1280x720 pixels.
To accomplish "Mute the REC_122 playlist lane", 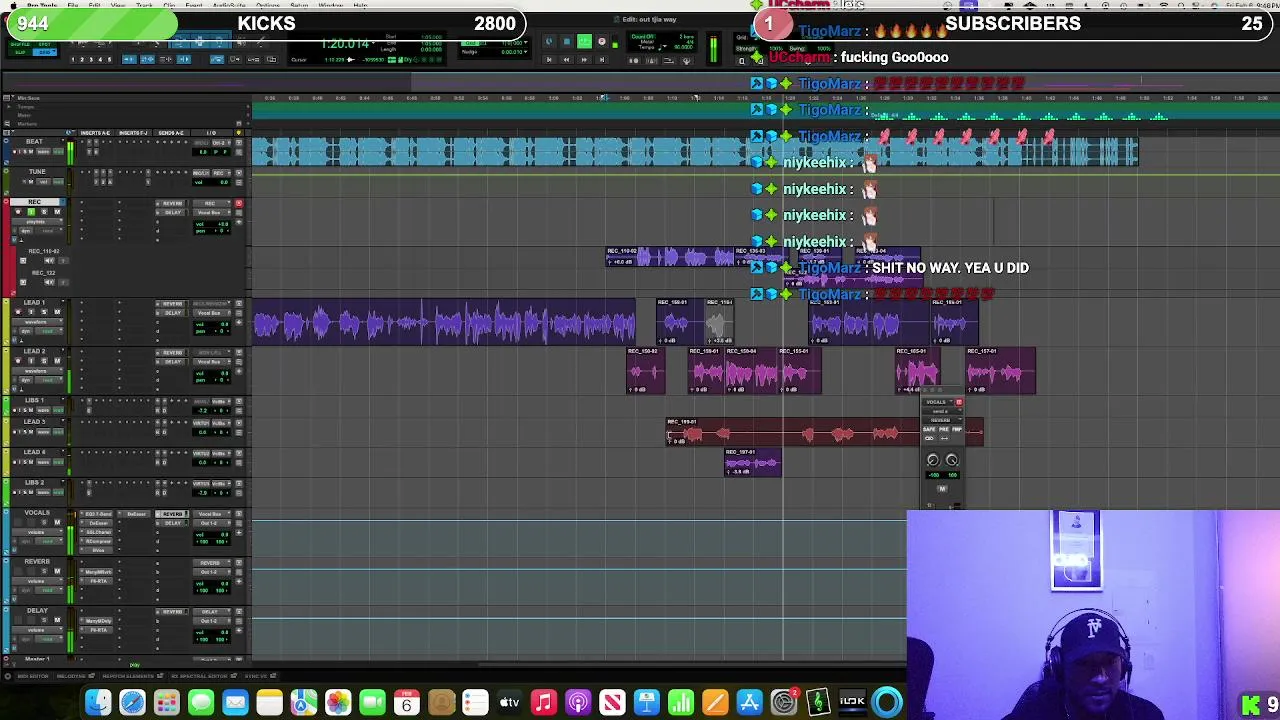I will pyautogui.click(x=49, y=282).
